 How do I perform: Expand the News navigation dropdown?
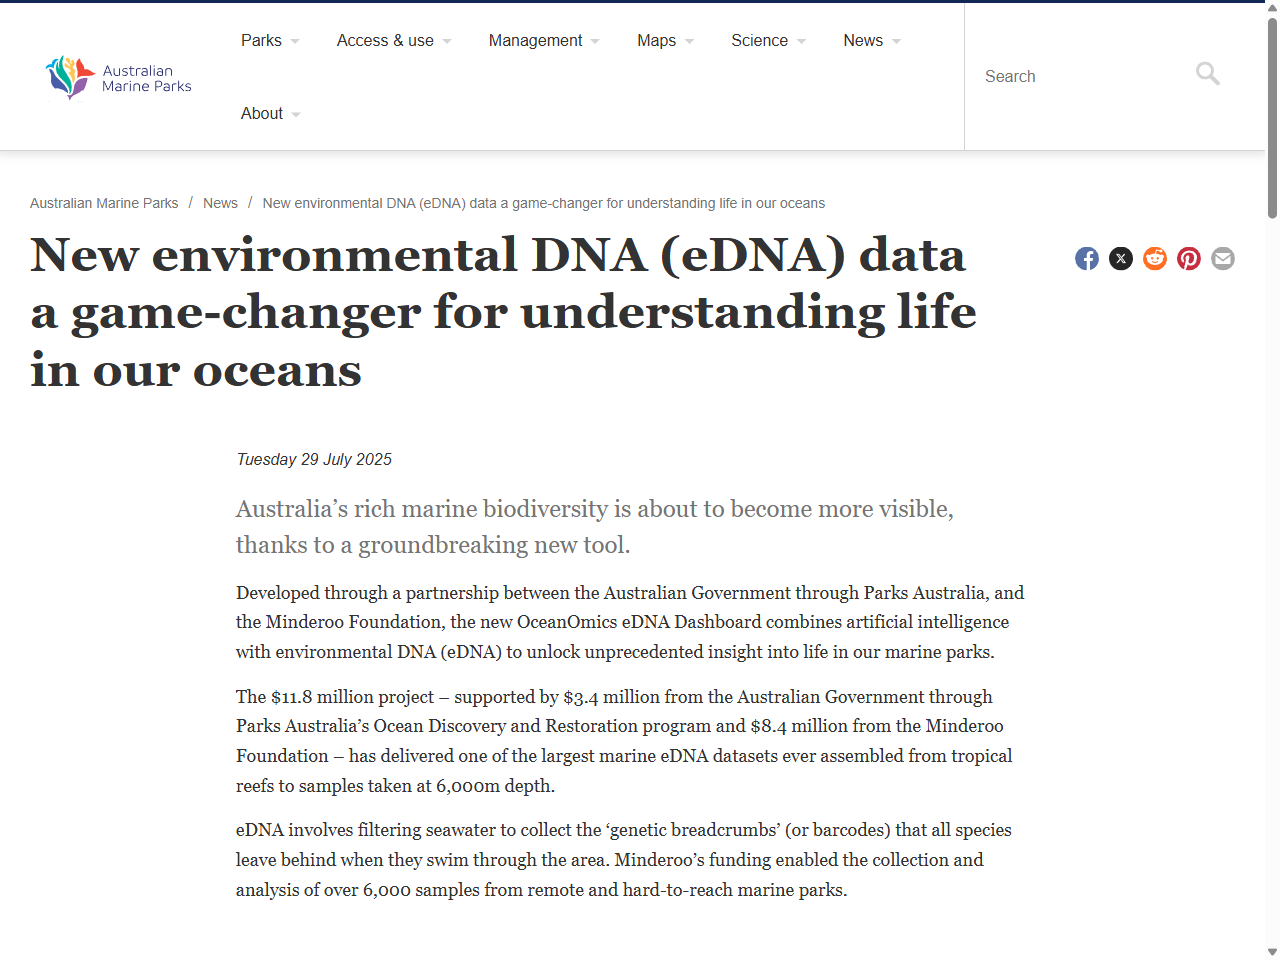pos(863,40)
